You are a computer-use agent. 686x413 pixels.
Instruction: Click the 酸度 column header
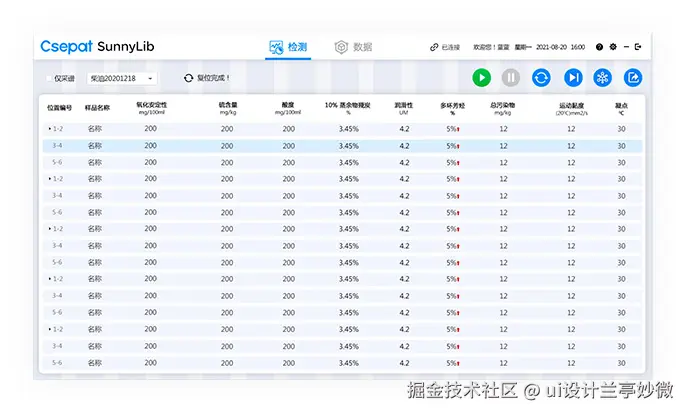click(288, 108)
